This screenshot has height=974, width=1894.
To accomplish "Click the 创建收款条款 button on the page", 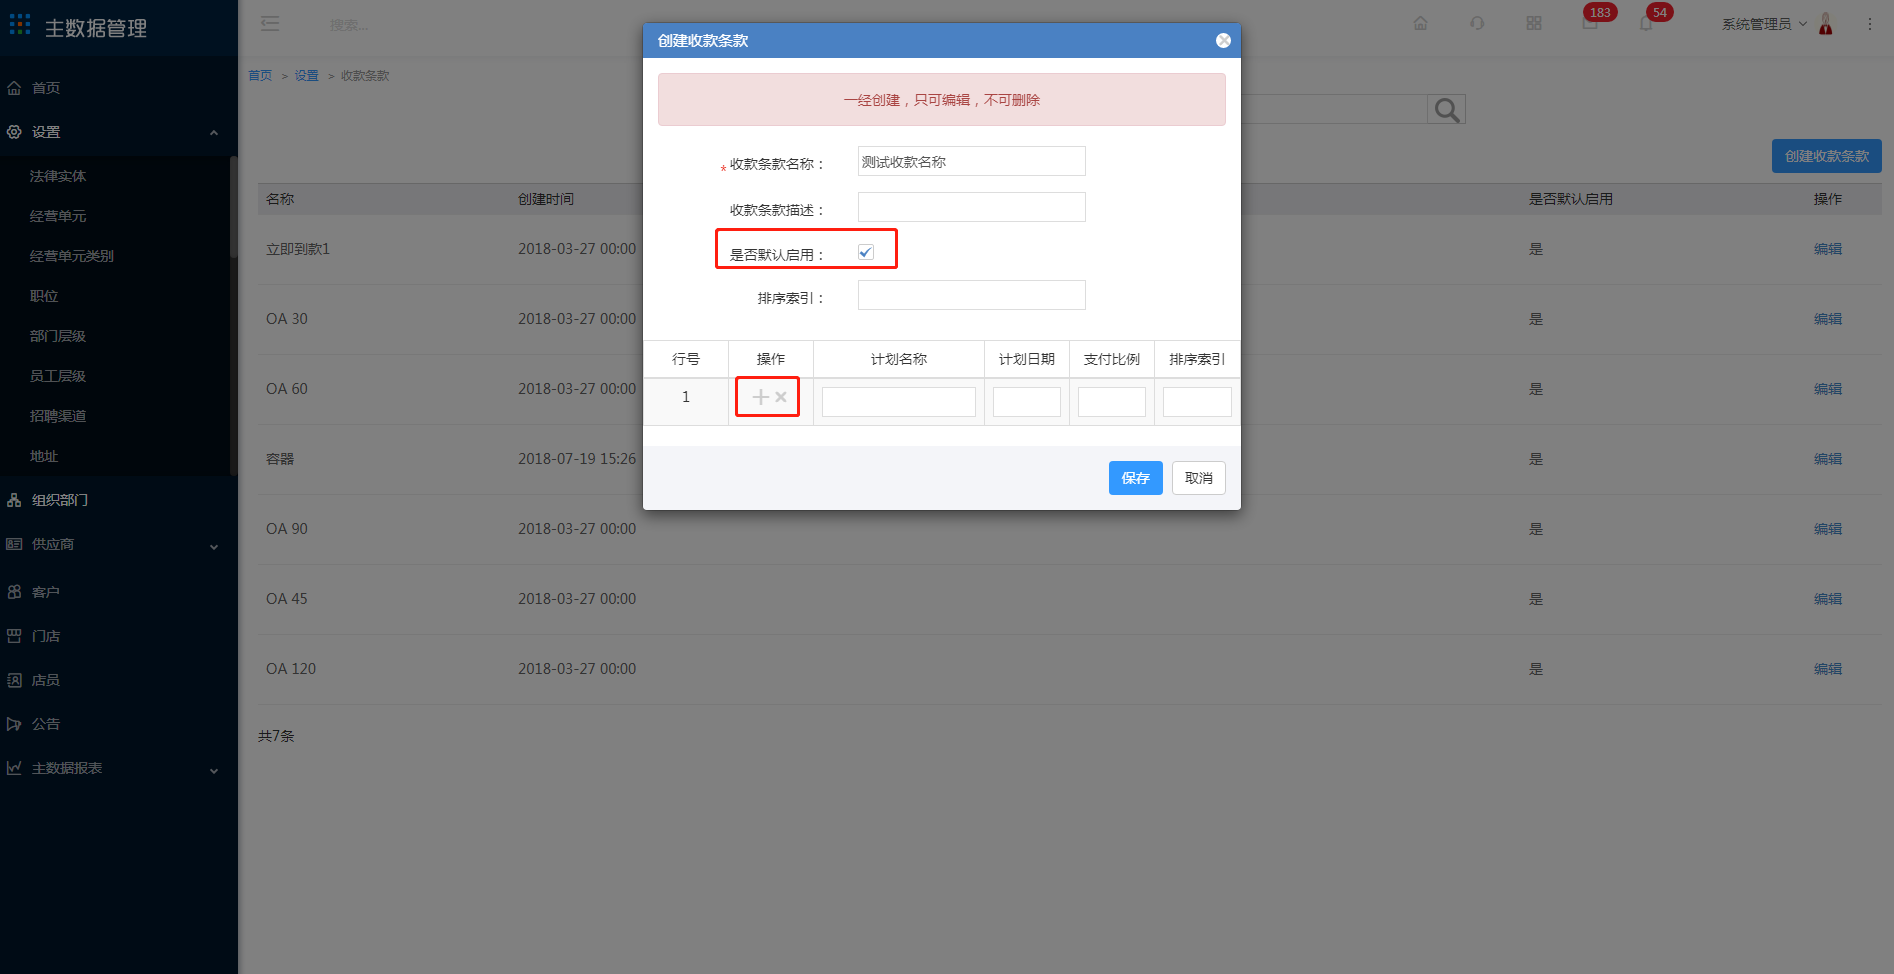I will point(1827,156).
